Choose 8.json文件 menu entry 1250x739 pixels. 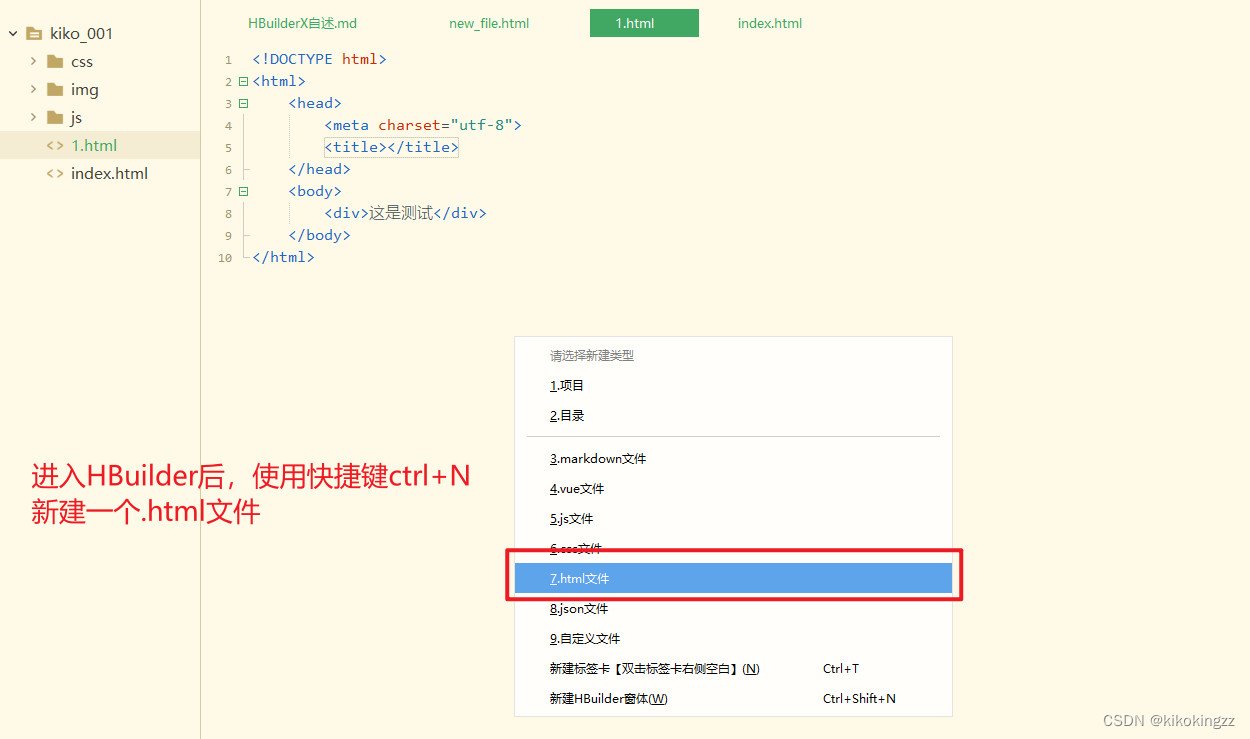733,608
